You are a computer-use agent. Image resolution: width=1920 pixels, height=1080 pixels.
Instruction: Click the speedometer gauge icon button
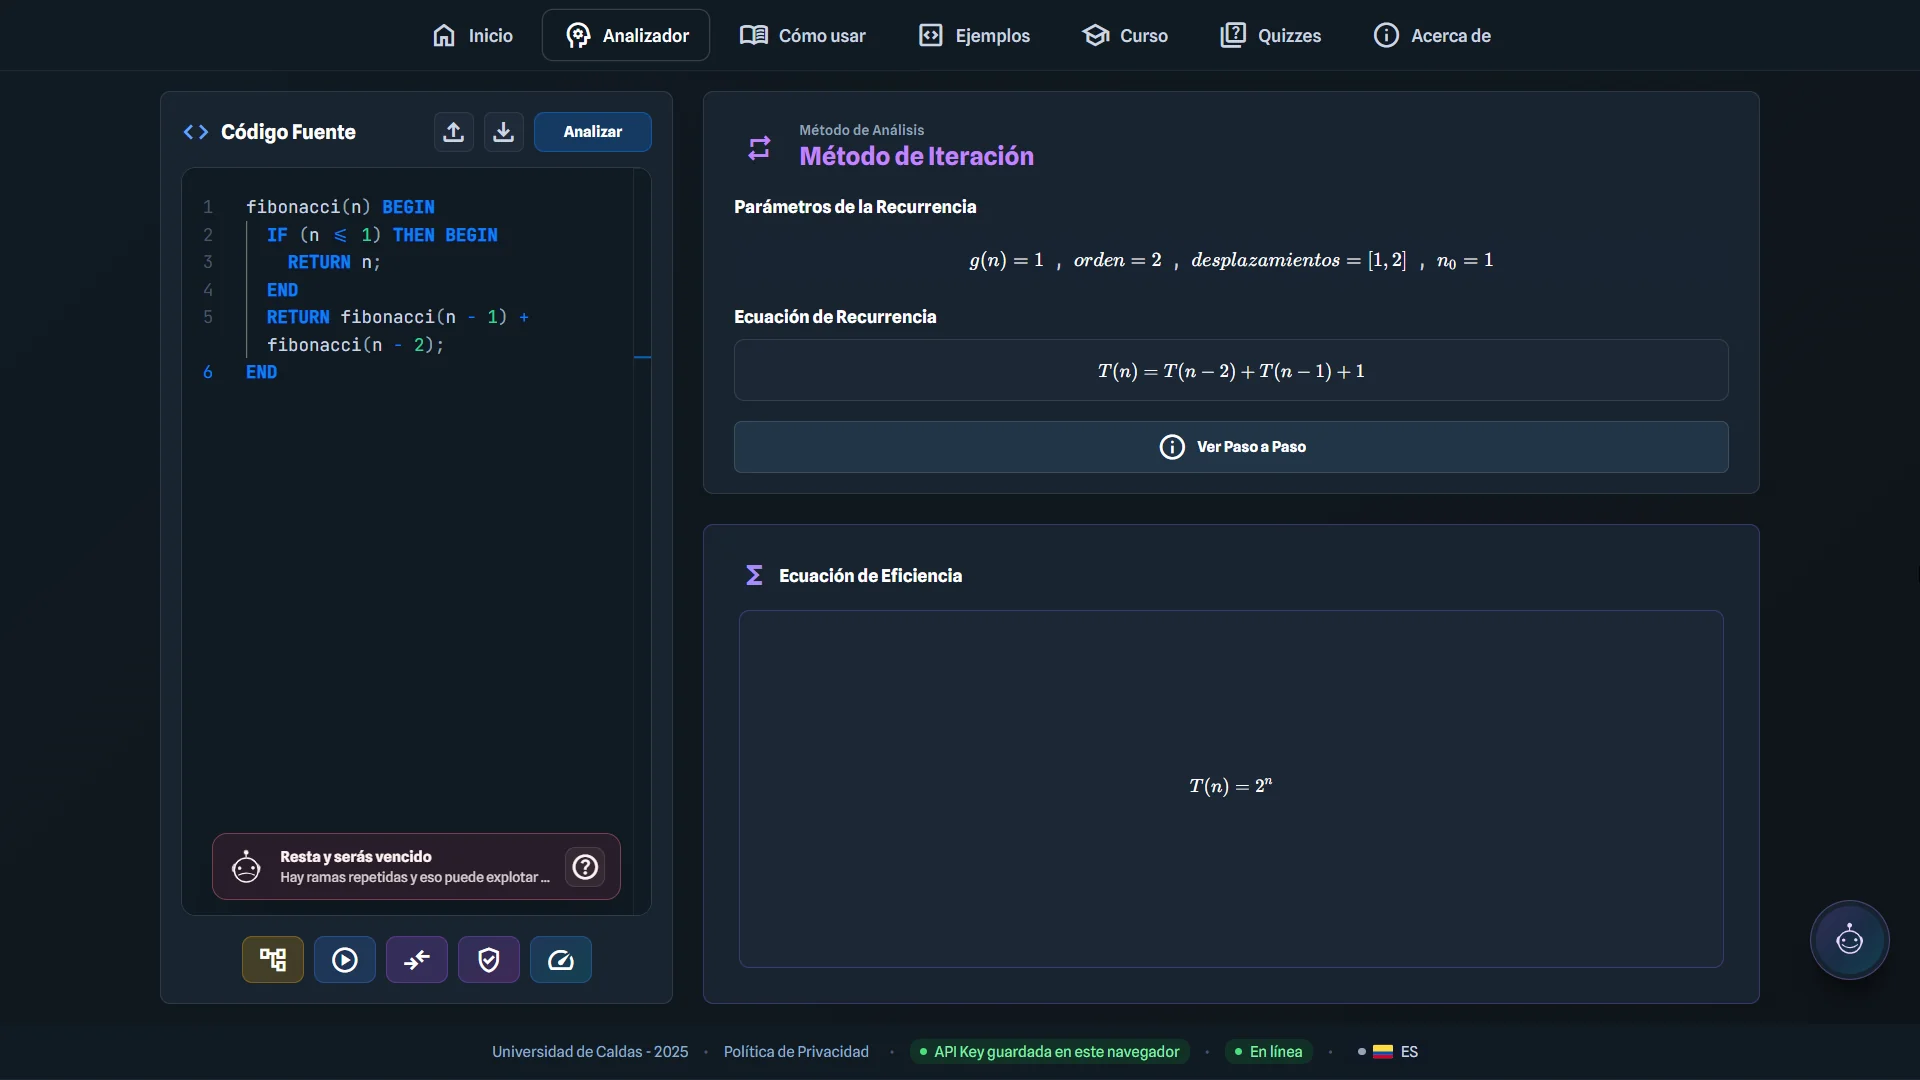pos(561,960)
